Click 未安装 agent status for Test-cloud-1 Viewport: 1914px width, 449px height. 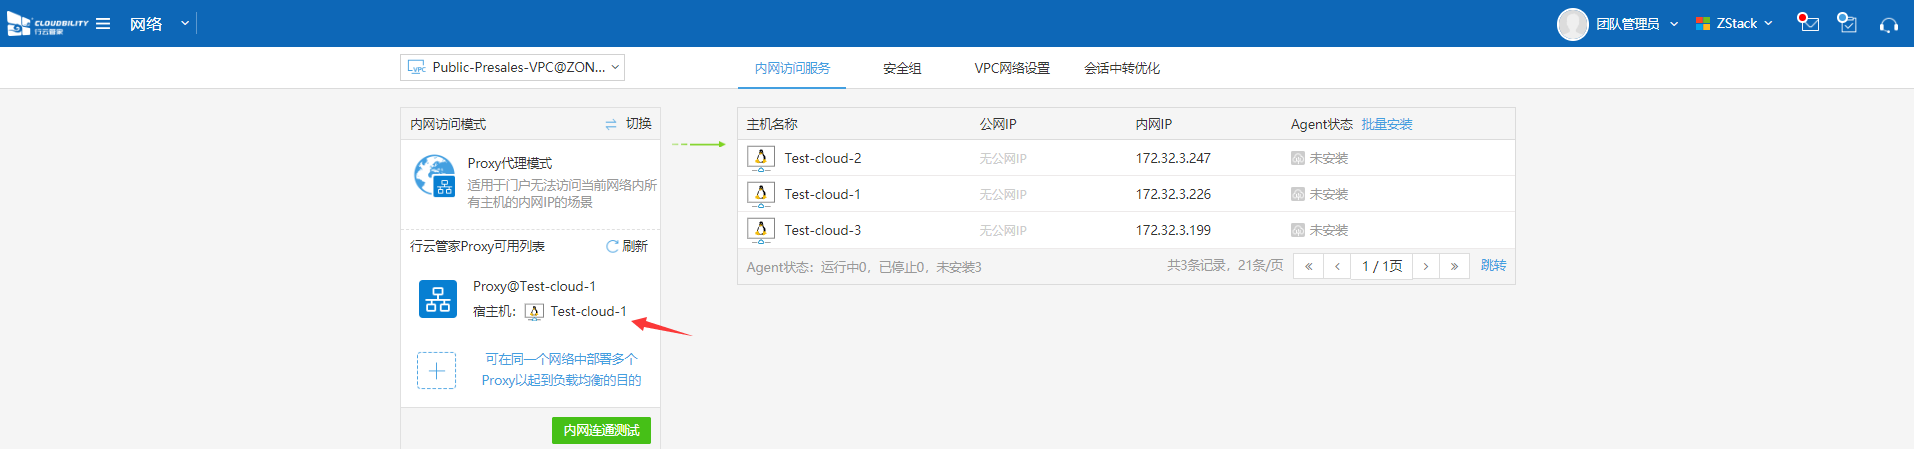(x=1320, y=194)
